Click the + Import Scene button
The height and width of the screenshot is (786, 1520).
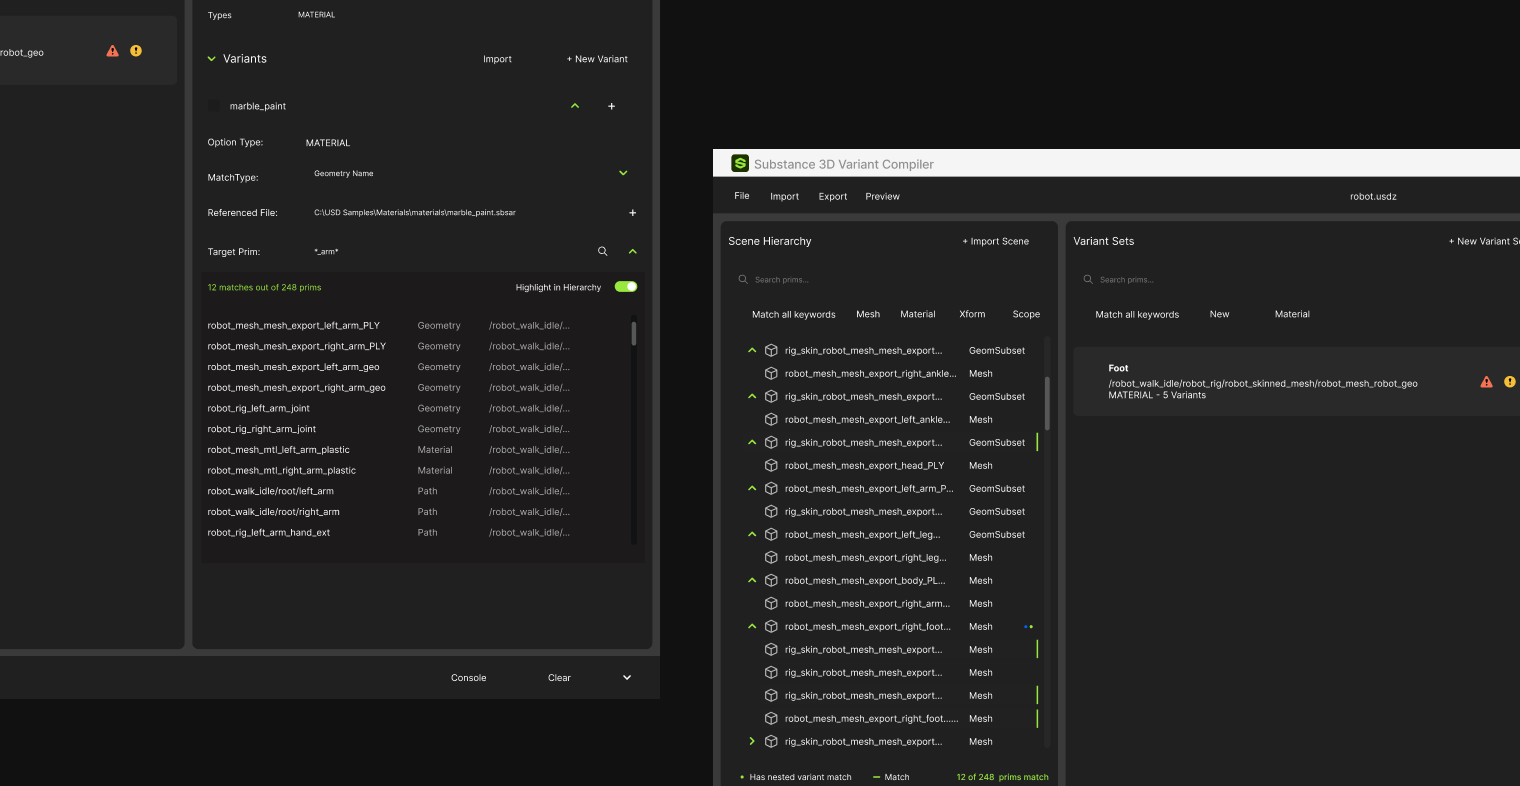pos(995,241)
